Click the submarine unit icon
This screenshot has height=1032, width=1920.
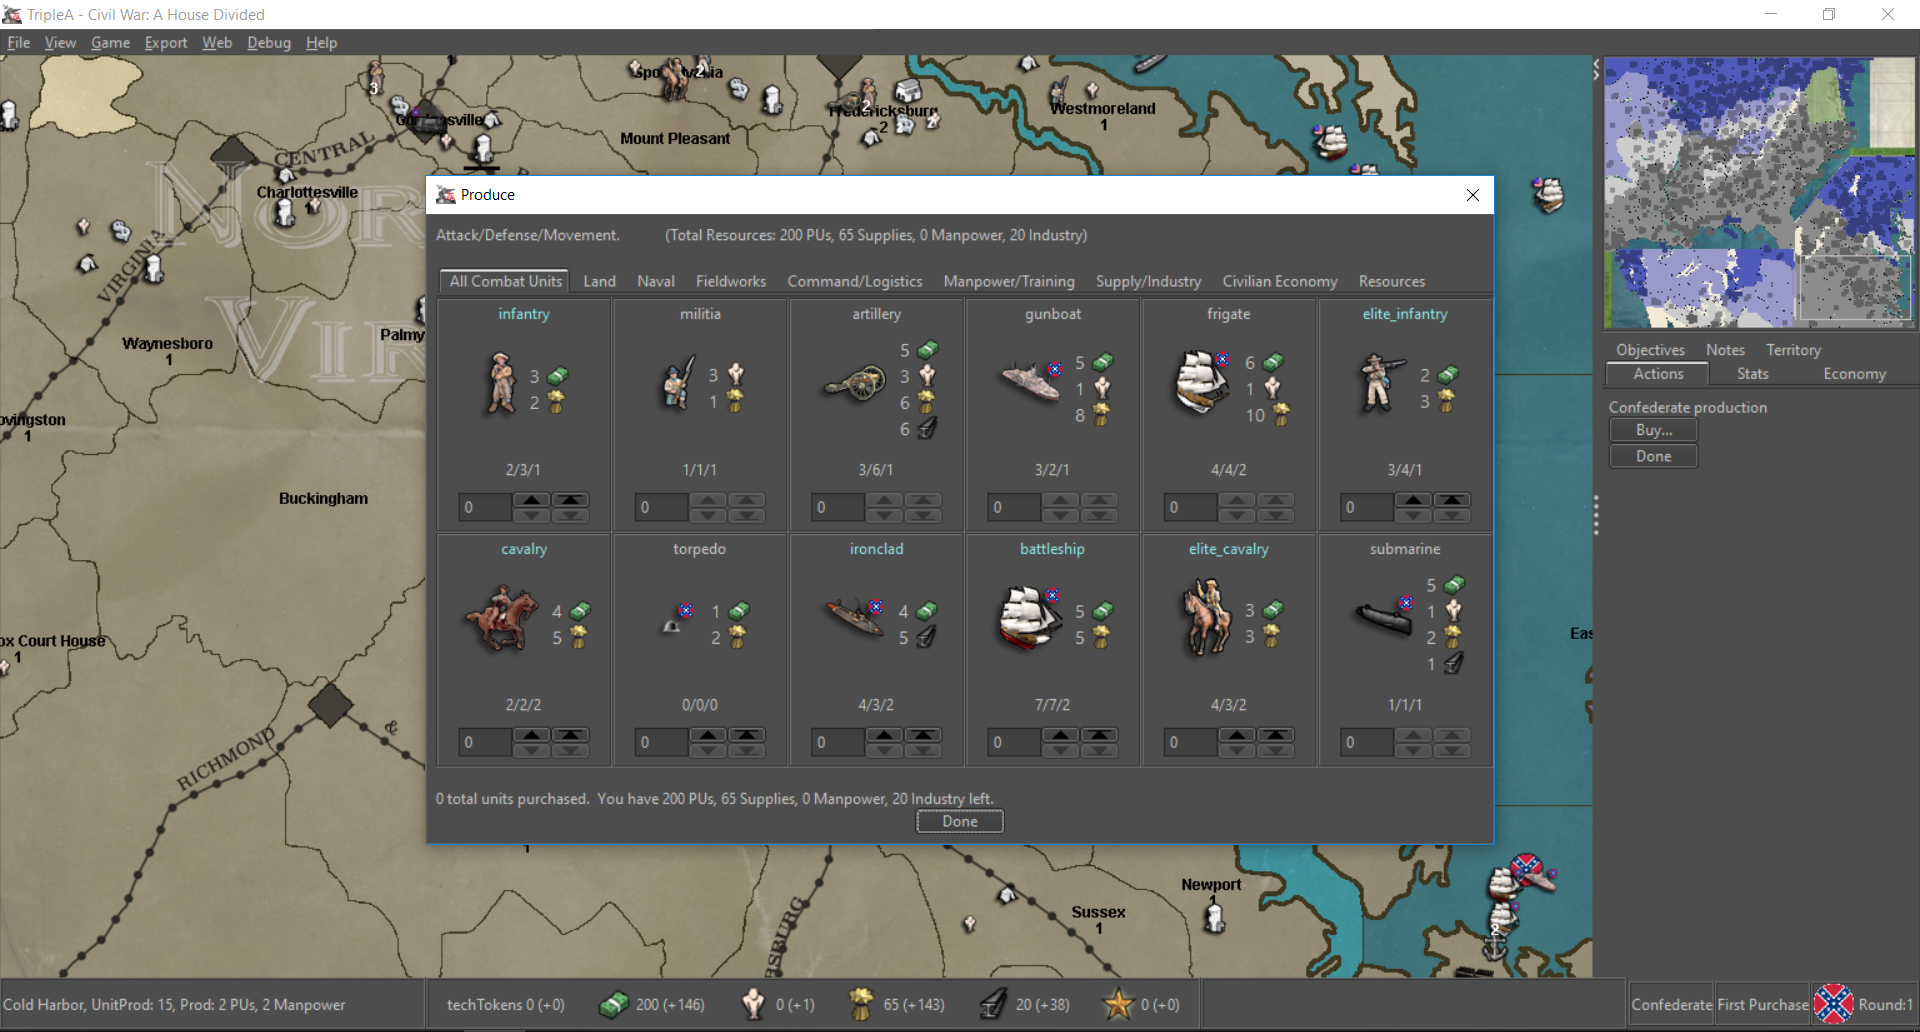click(x=1384, y=618)
